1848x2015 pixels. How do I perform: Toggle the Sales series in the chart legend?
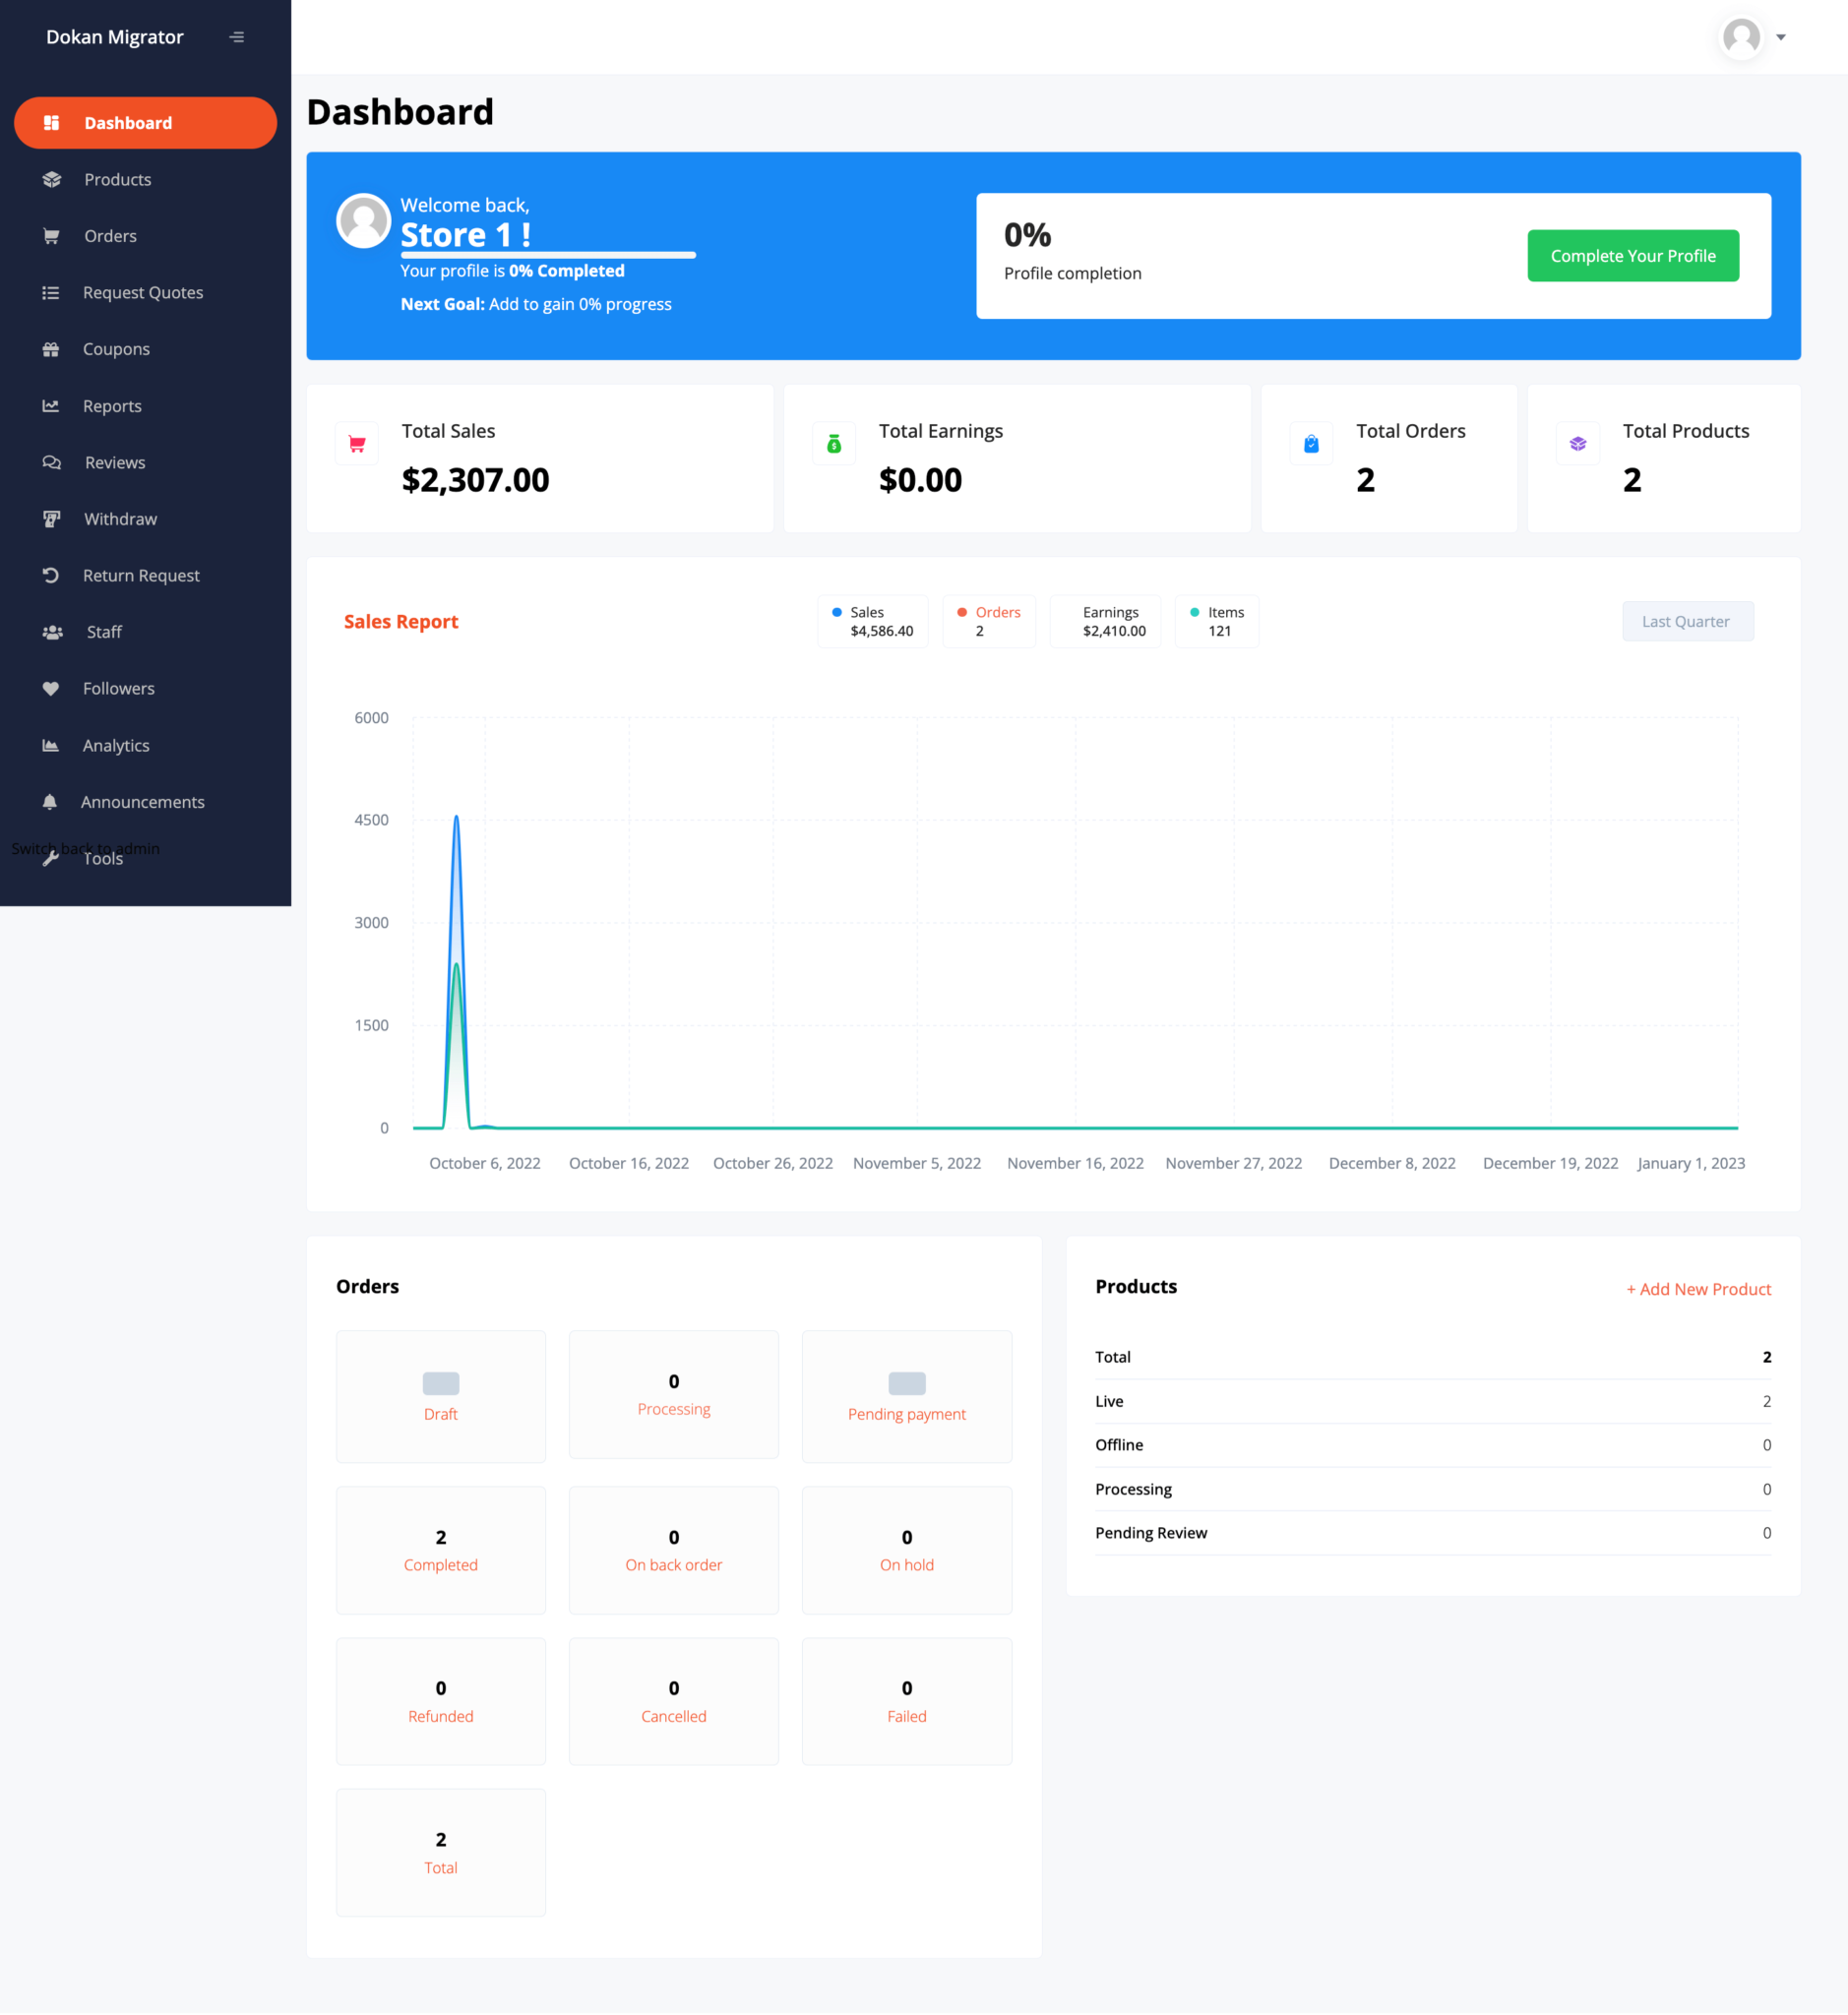tap(872, 620)
